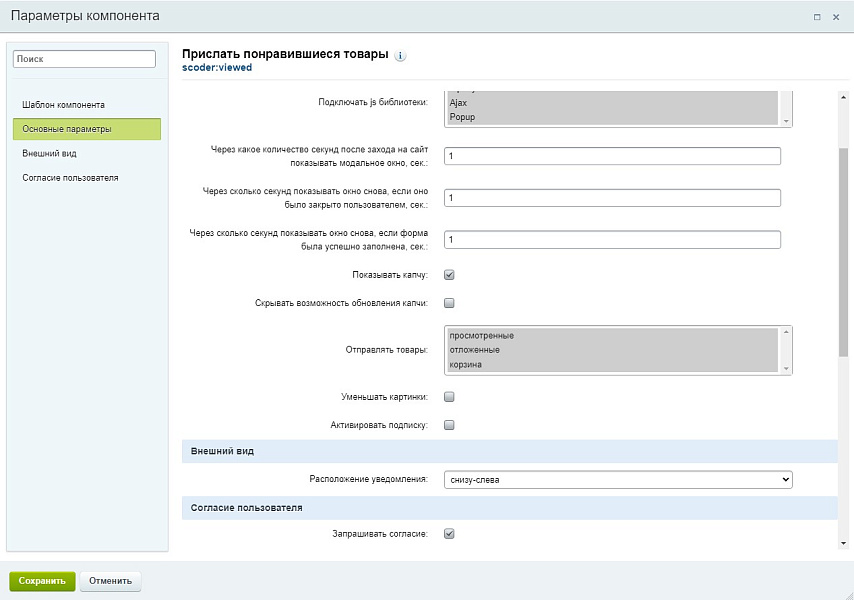Click the main panel scroll-up arrow
This screenshot has height=600, width=854.
point(844,97)
